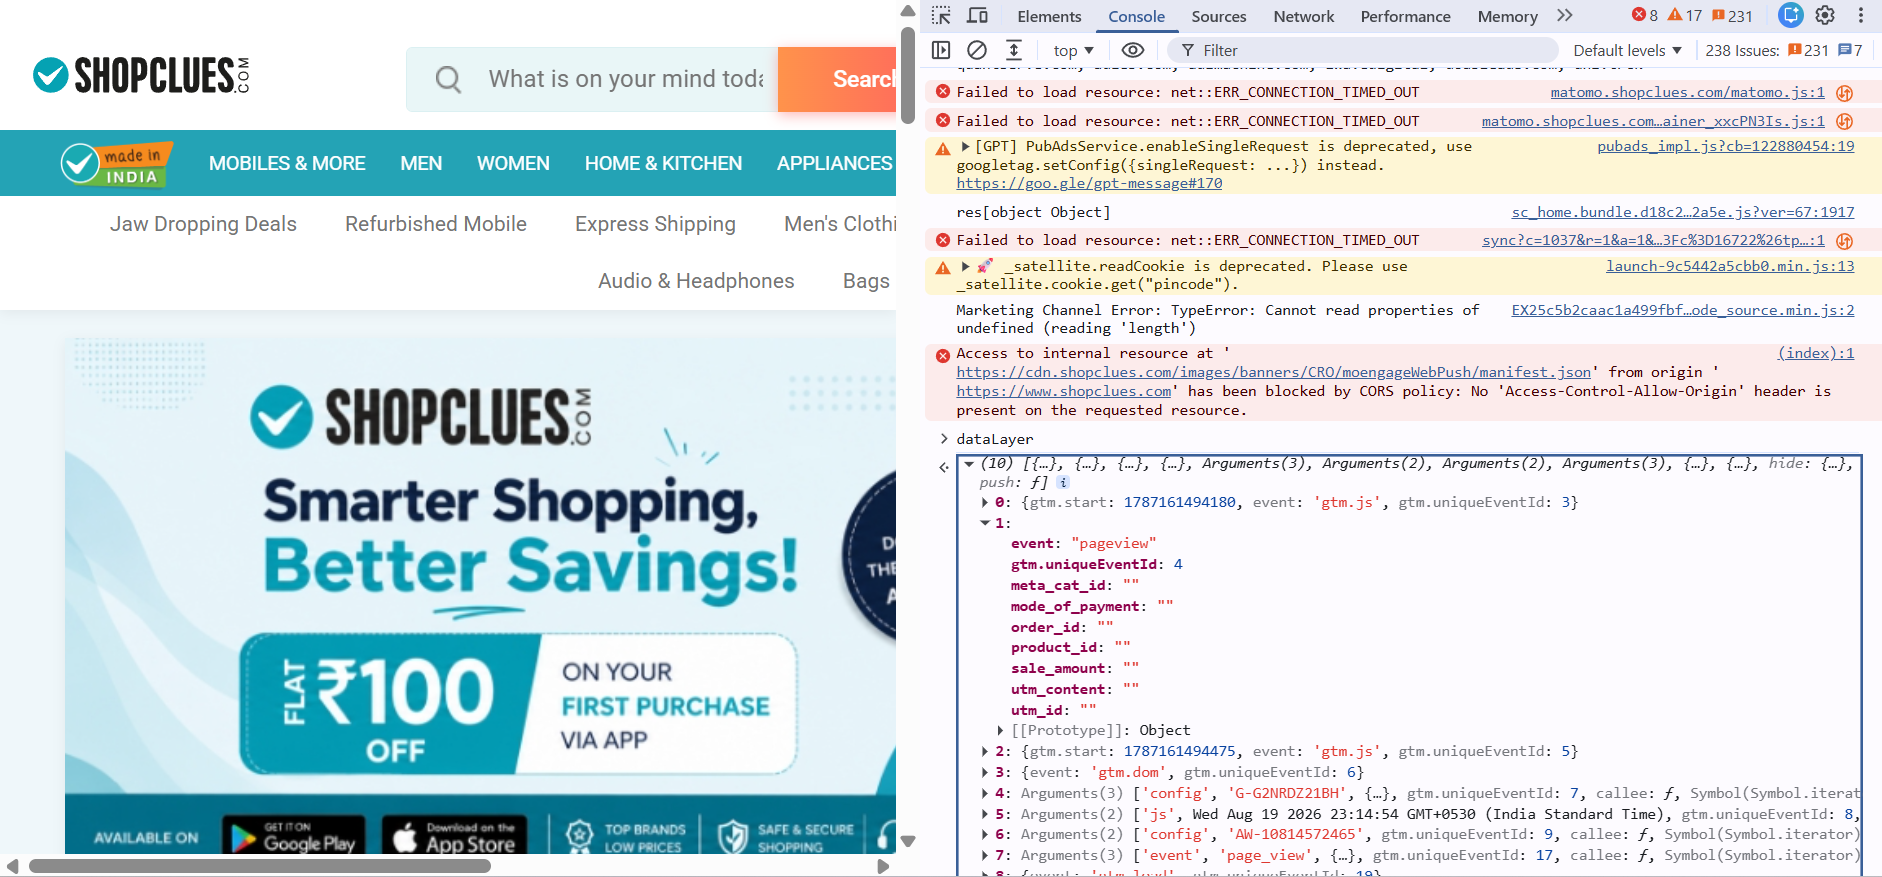
Task: Toggle the device toolbar icon
Action: point(977,16)
